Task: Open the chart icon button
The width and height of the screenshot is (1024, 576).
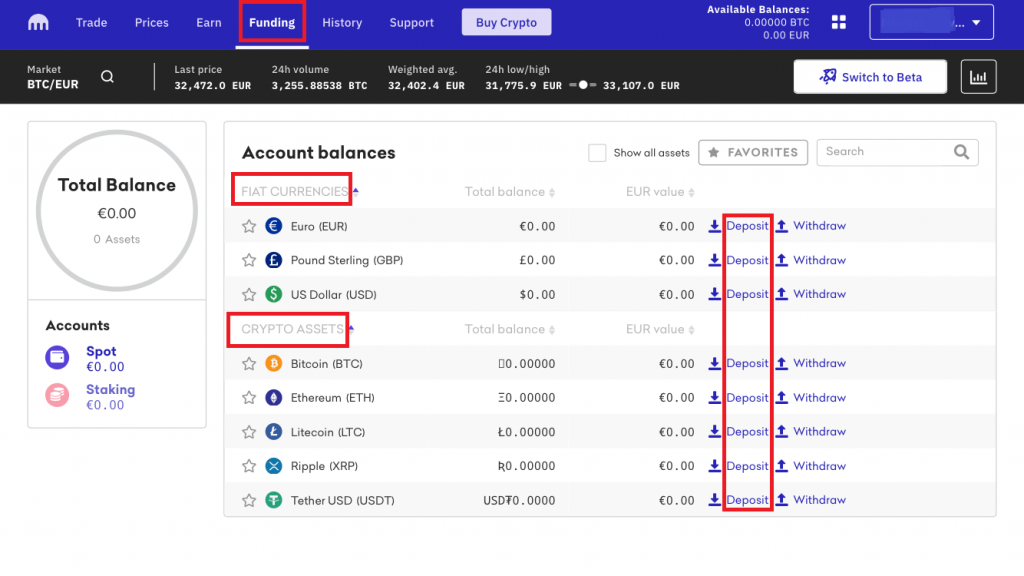Action: pos(978,77)
